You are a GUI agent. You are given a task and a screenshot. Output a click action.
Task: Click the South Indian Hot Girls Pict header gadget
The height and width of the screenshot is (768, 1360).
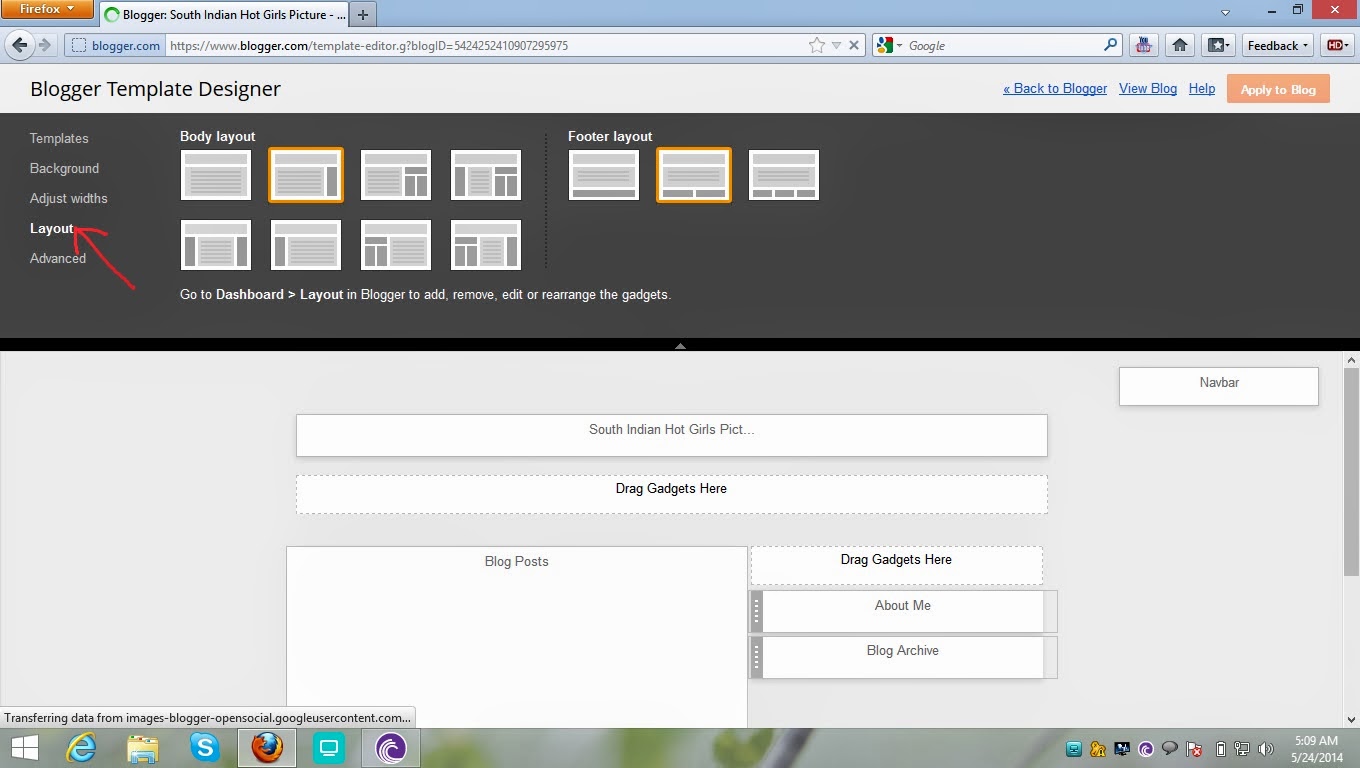click(x=671, y=435)
